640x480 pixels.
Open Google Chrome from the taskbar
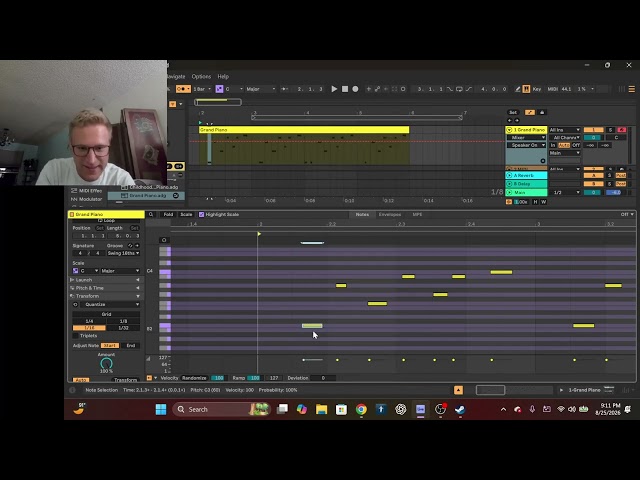point(361,409)
